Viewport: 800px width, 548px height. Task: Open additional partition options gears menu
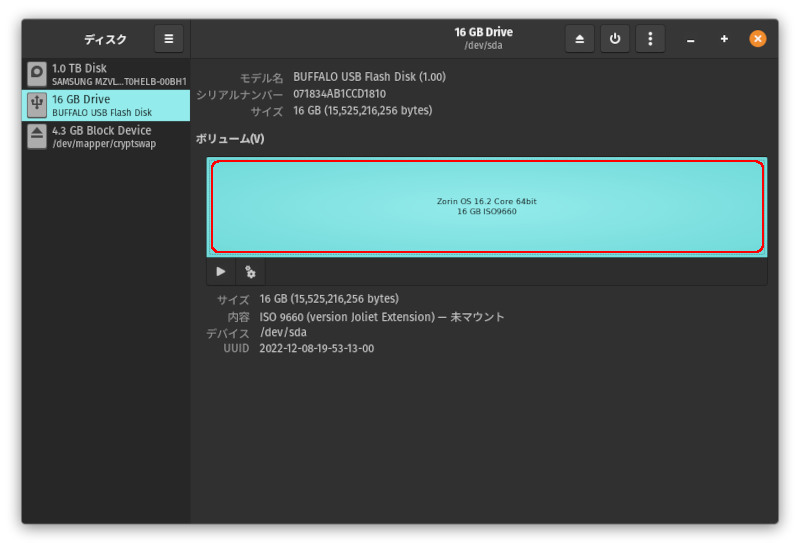tap(250, 271)
